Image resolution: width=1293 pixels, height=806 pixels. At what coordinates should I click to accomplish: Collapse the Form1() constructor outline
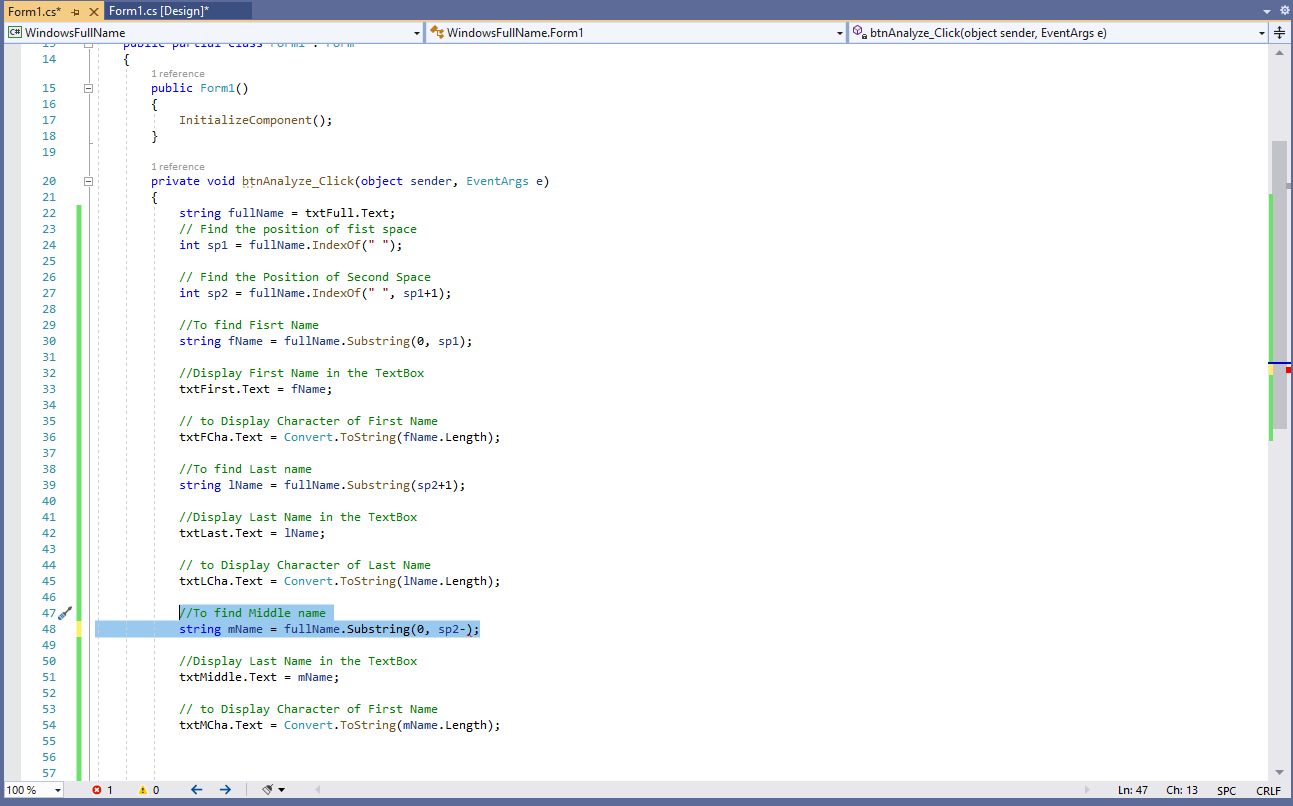click(89, 88)
